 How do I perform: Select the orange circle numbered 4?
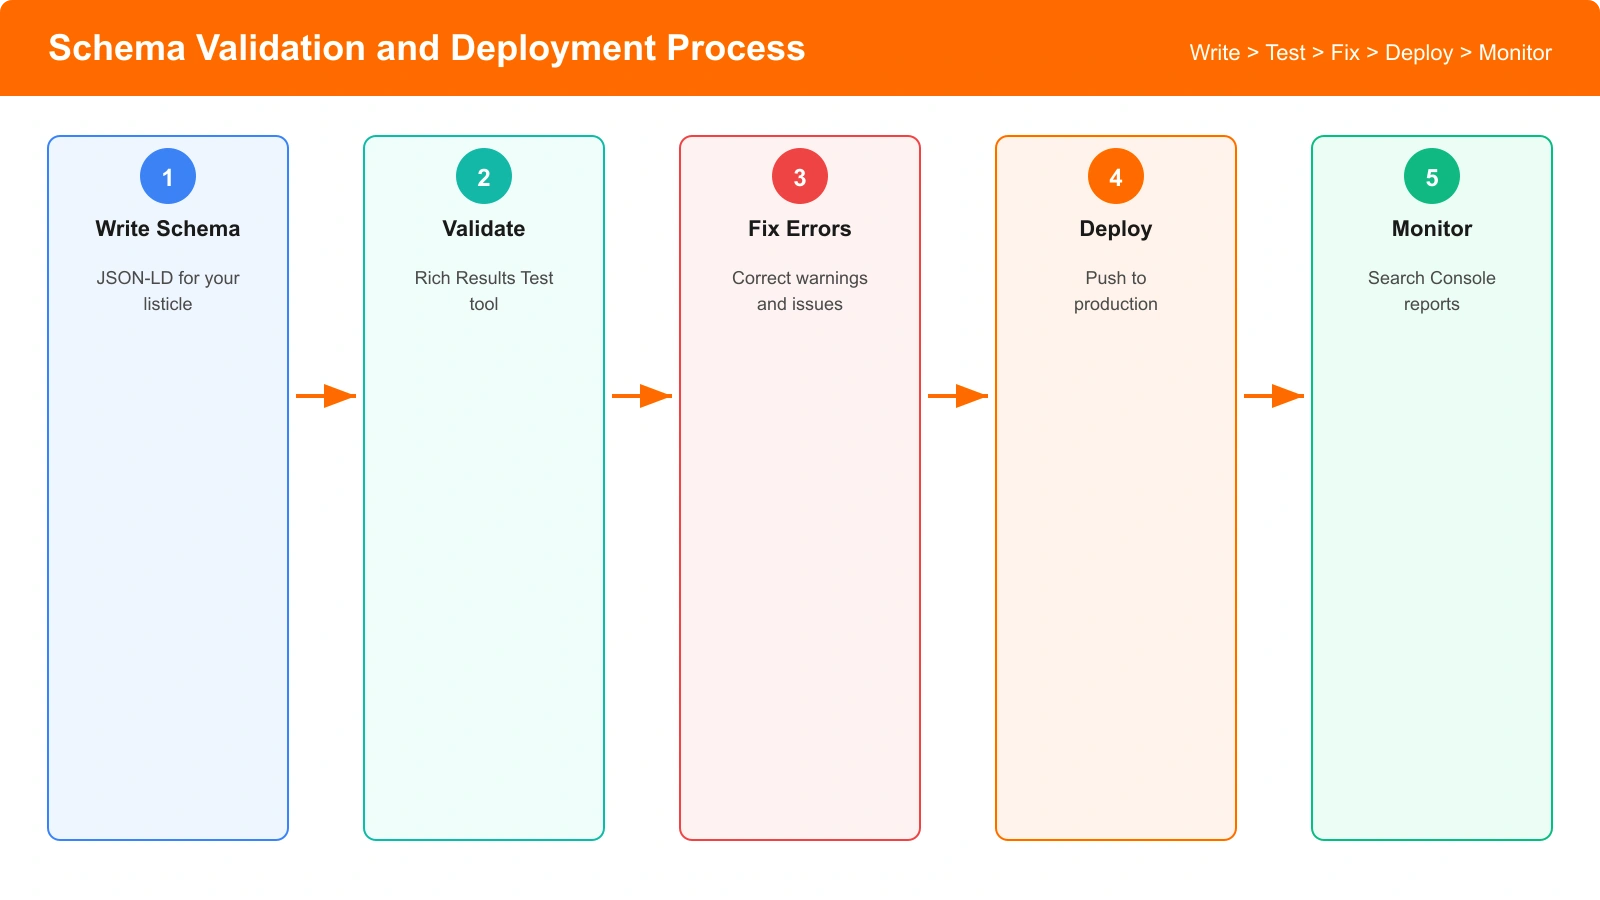tap(1115, 175)
